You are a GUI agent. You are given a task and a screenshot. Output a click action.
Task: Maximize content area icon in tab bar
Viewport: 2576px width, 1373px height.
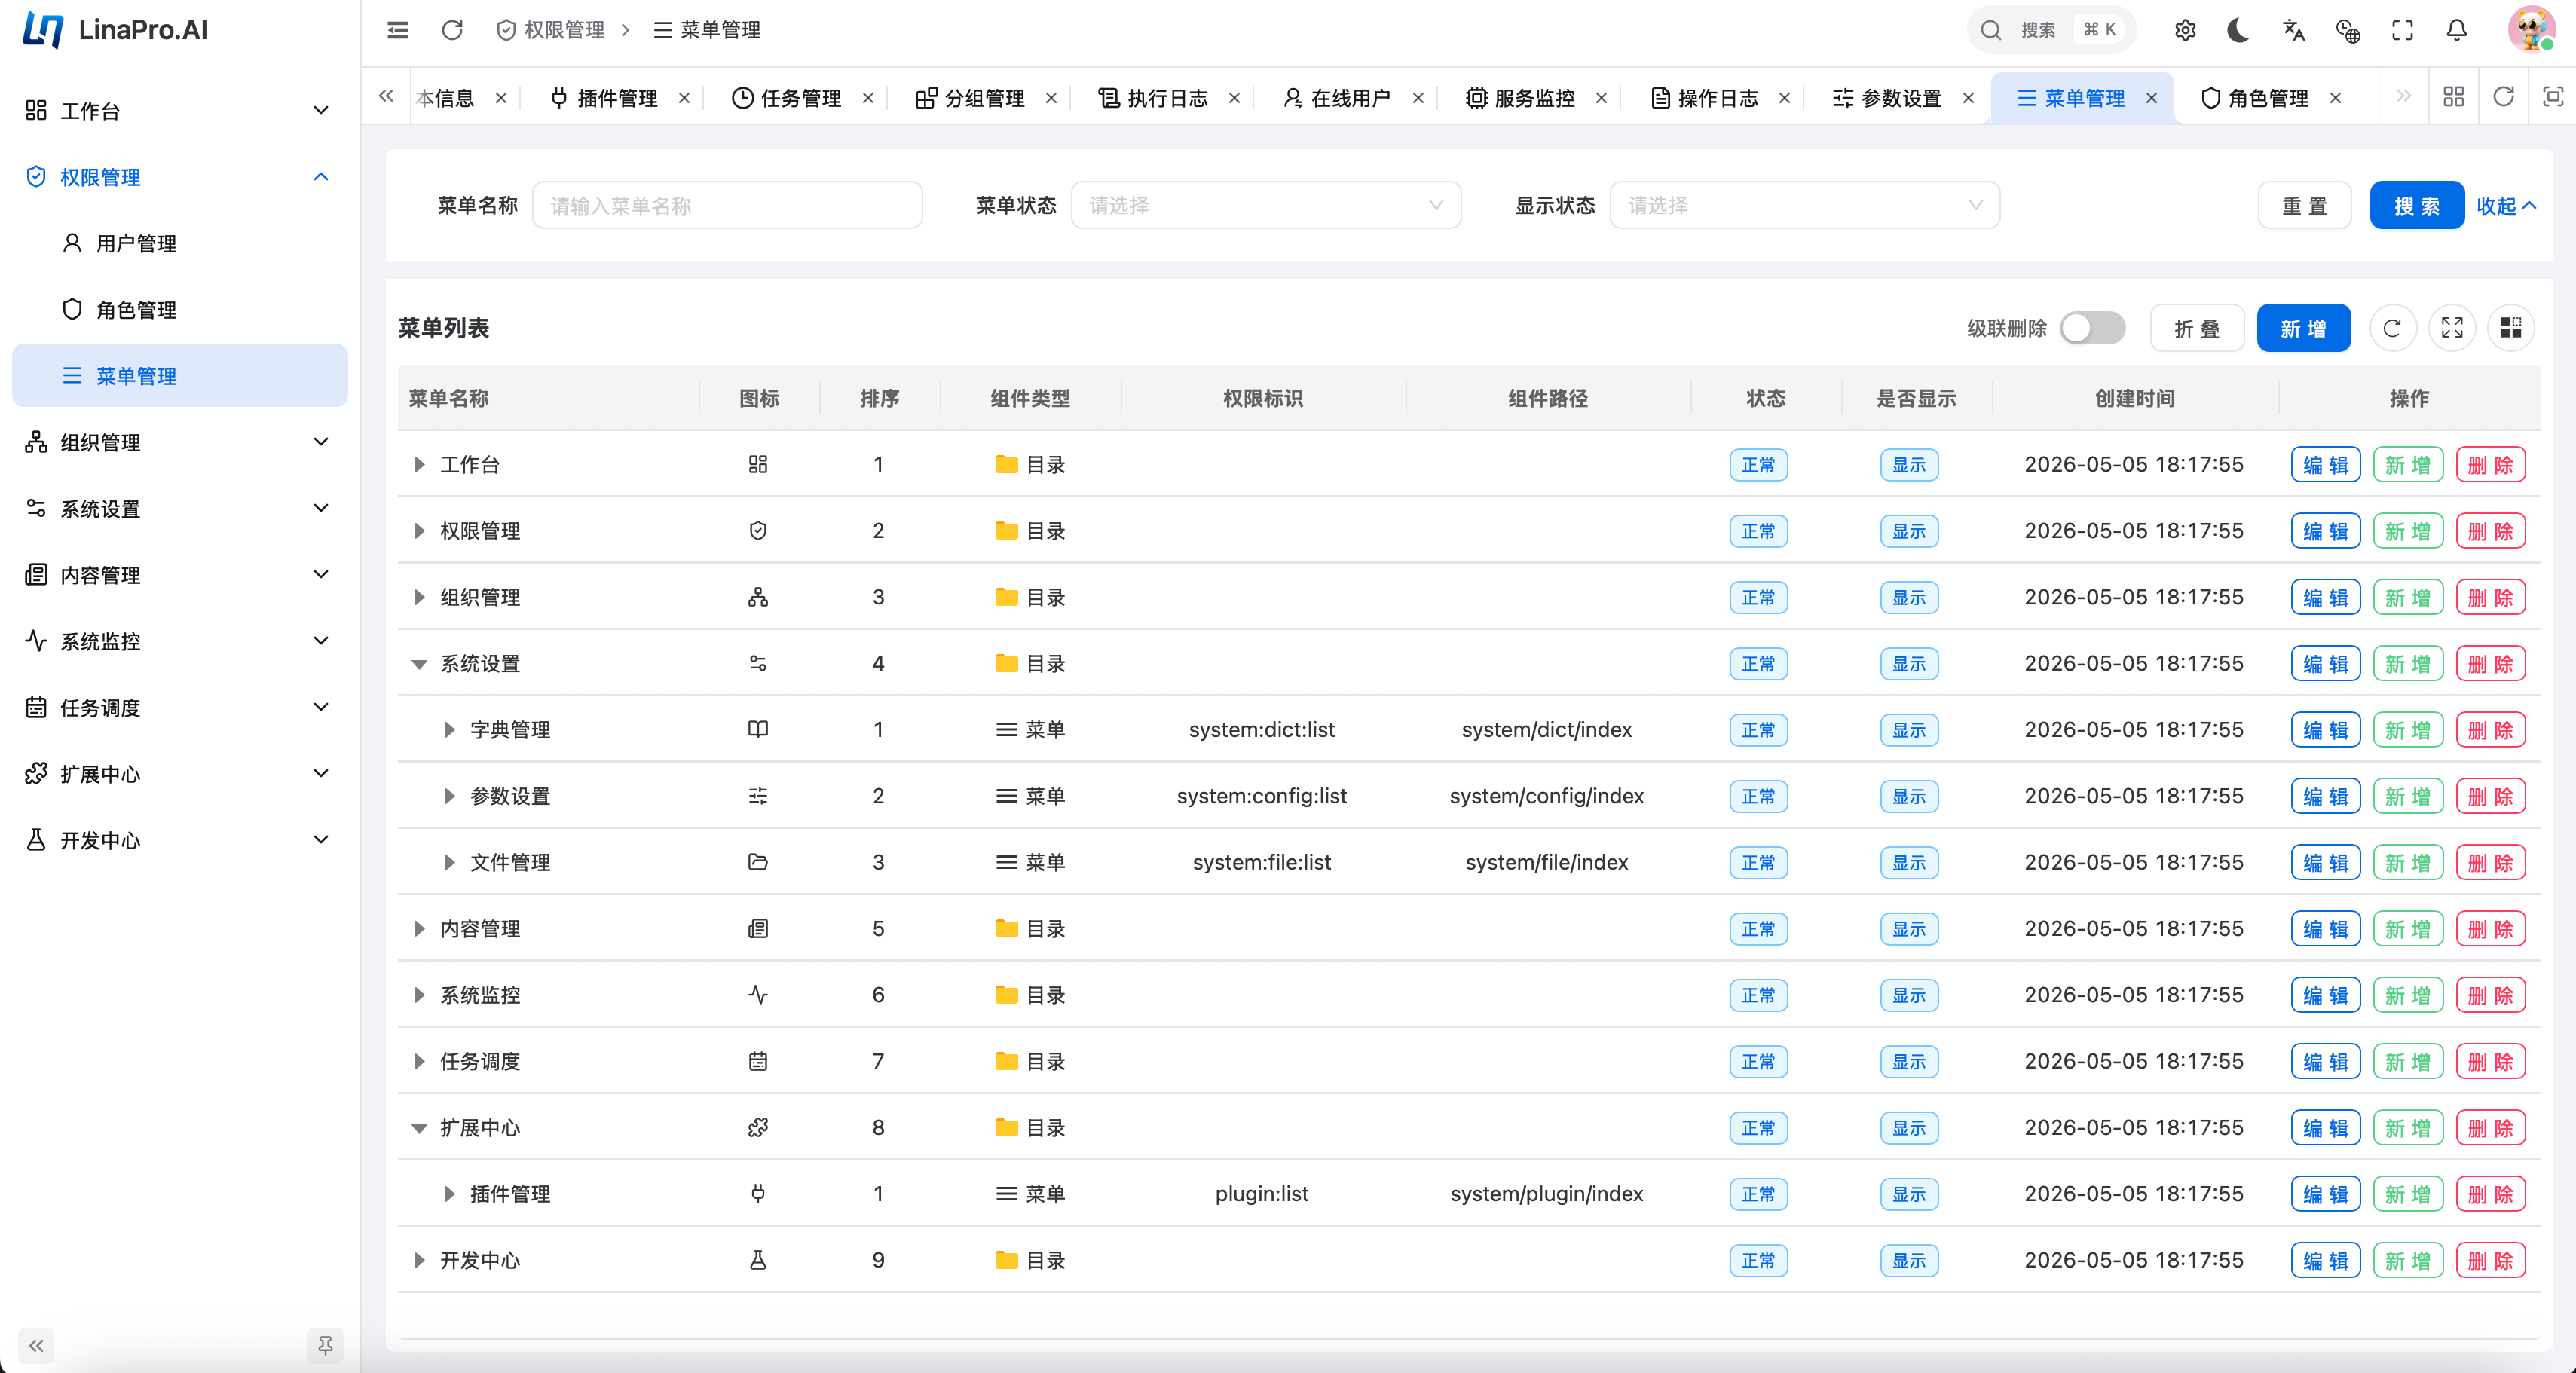2553,97
